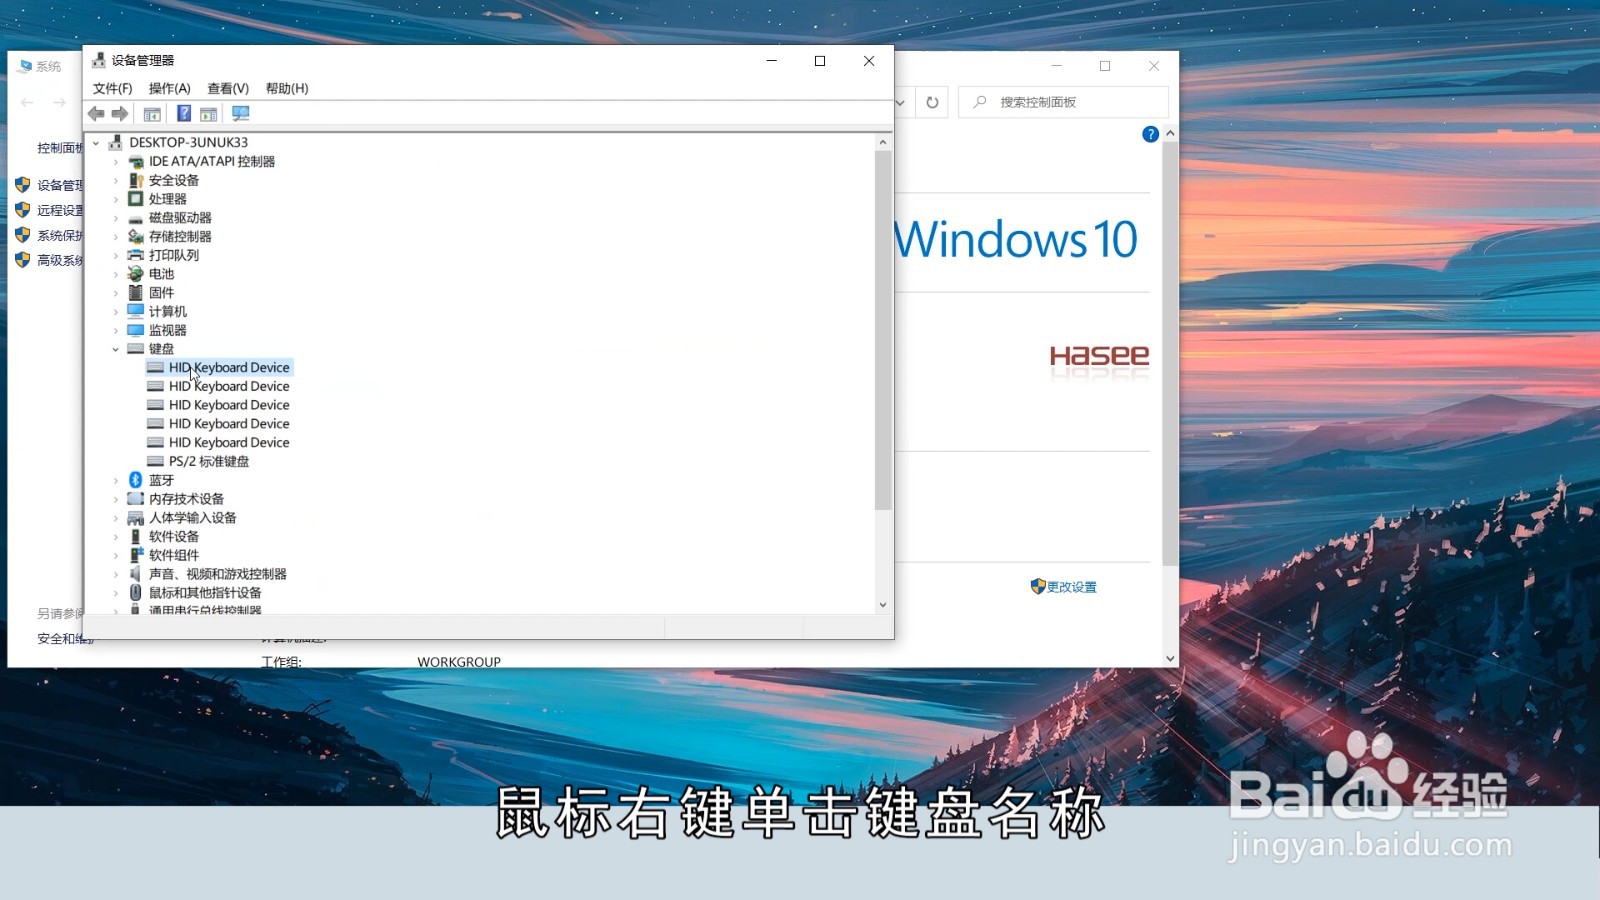
Task: Open 更改设置 in the System window
Action: (1070, 587)
